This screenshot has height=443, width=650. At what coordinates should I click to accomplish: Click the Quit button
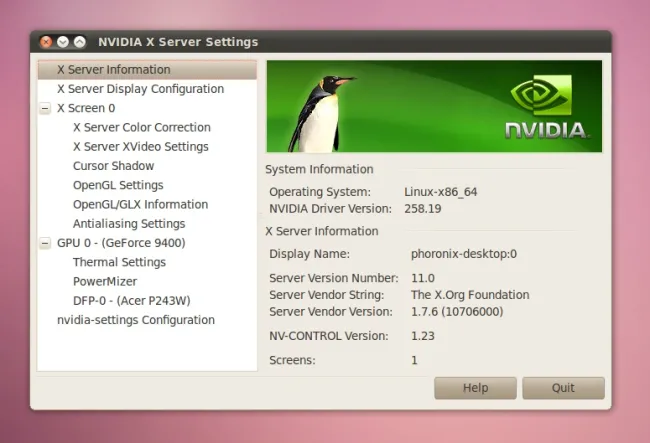(x=563, y=388)
